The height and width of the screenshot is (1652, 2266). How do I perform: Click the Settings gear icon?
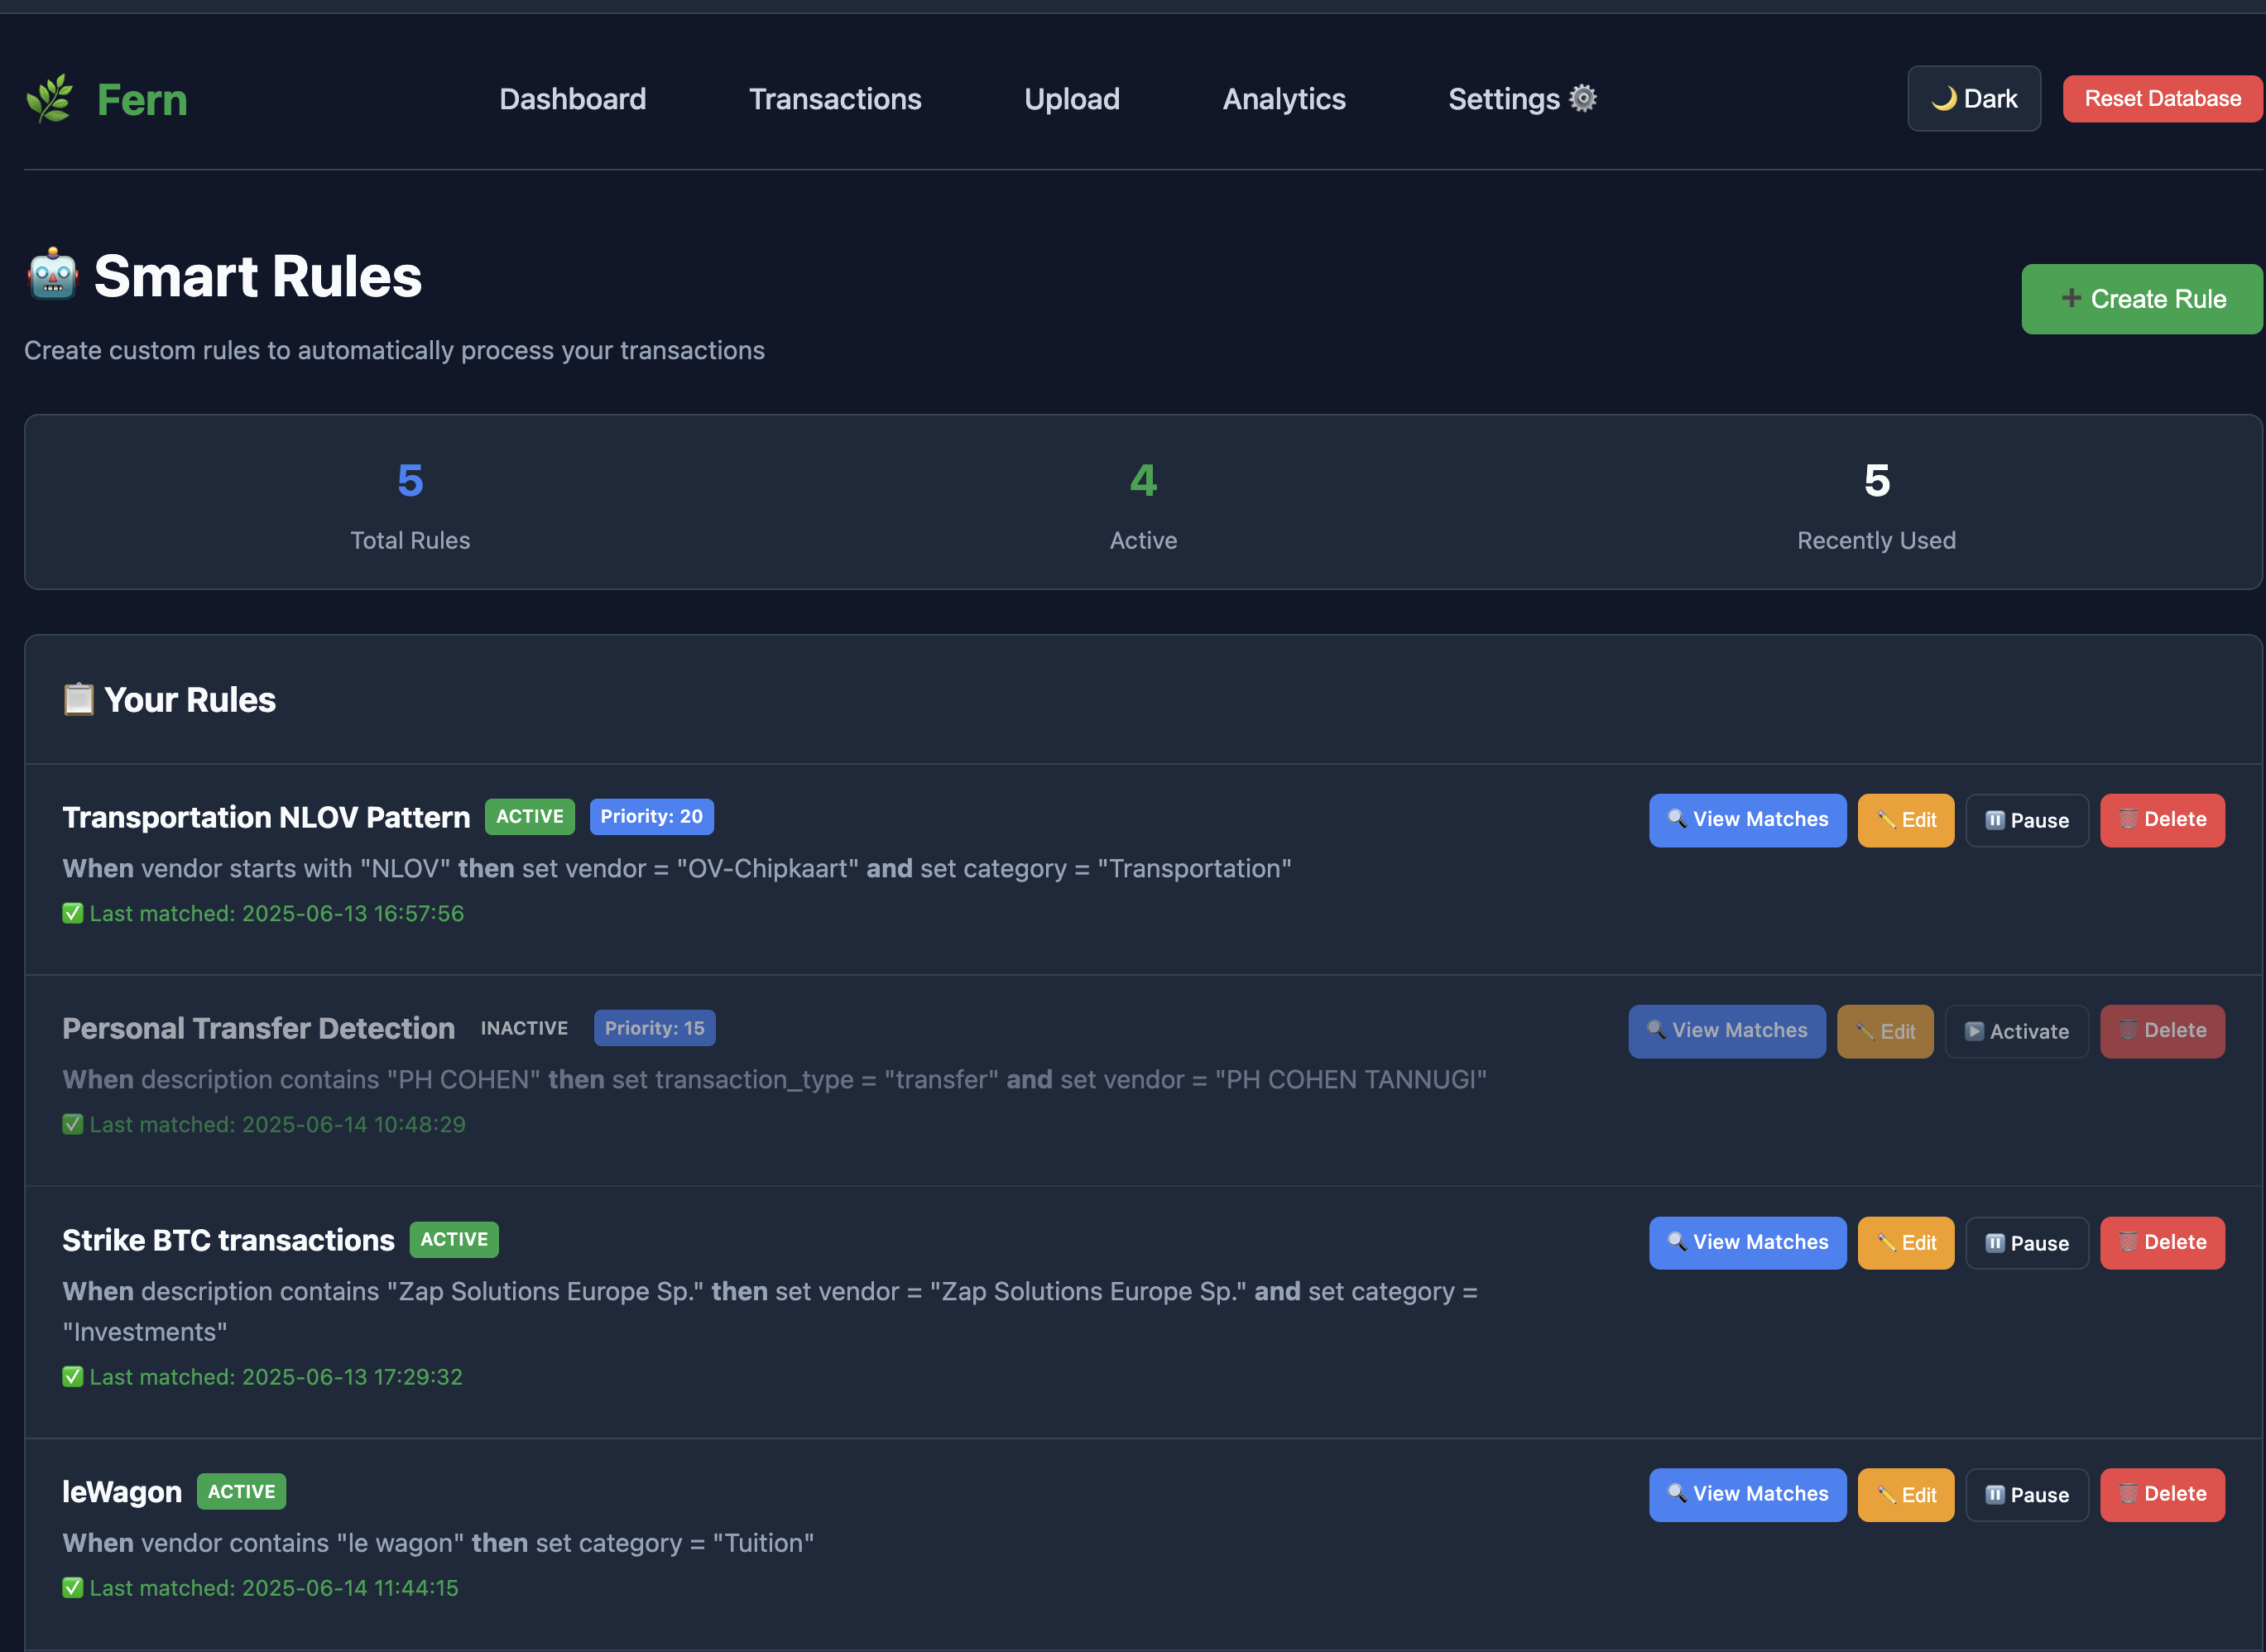coord(1583,98)
